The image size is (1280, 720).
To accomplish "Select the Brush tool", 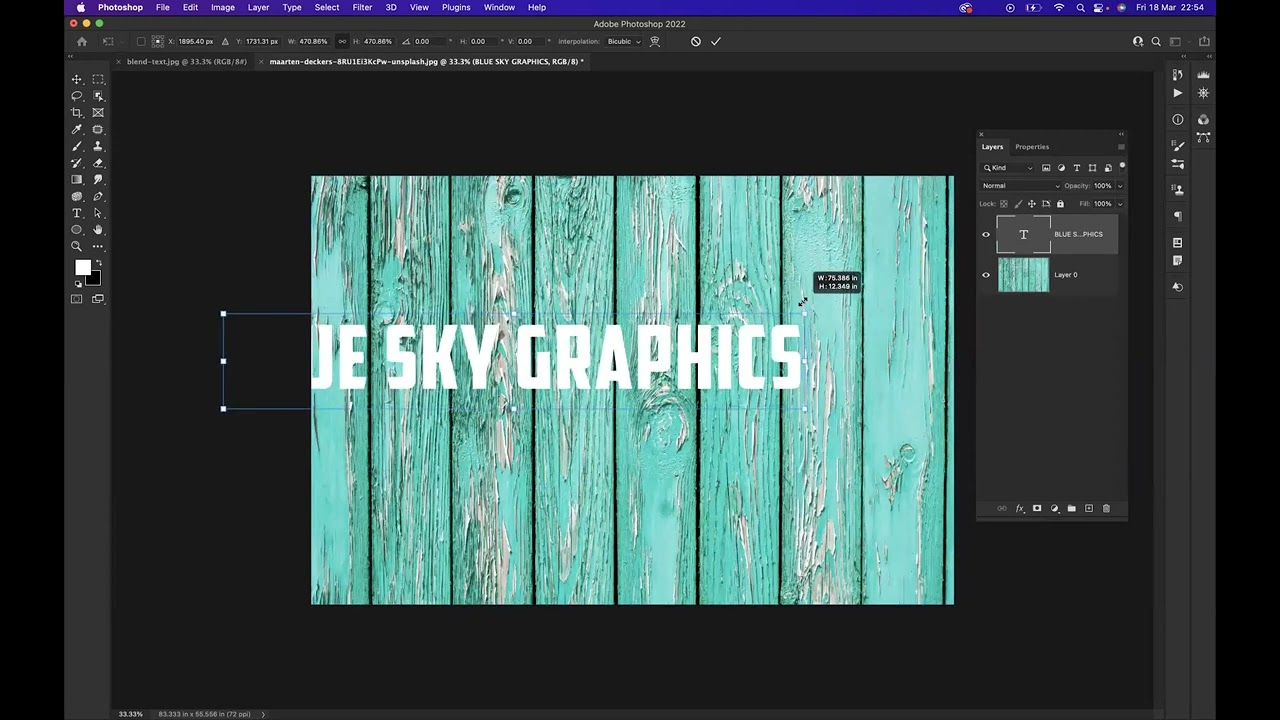I will 77,146.
